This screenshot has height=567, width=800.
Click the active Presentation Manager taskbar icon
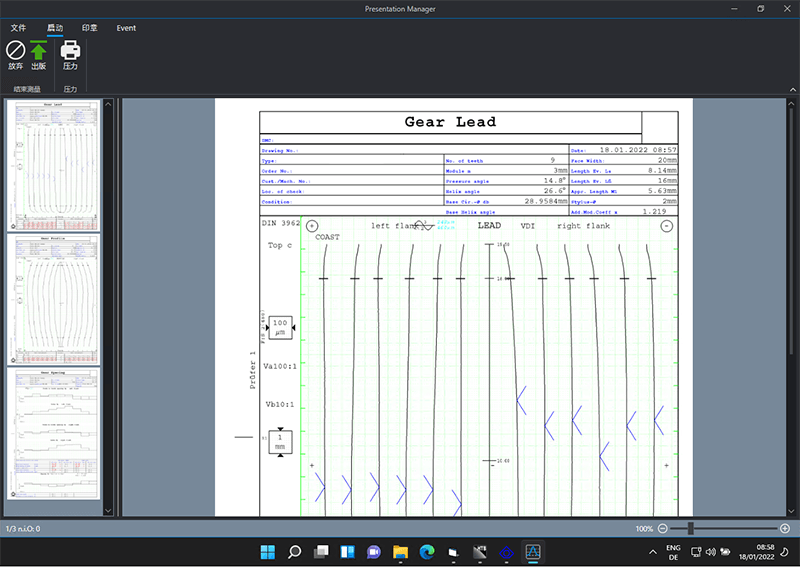tap(533, 552)
